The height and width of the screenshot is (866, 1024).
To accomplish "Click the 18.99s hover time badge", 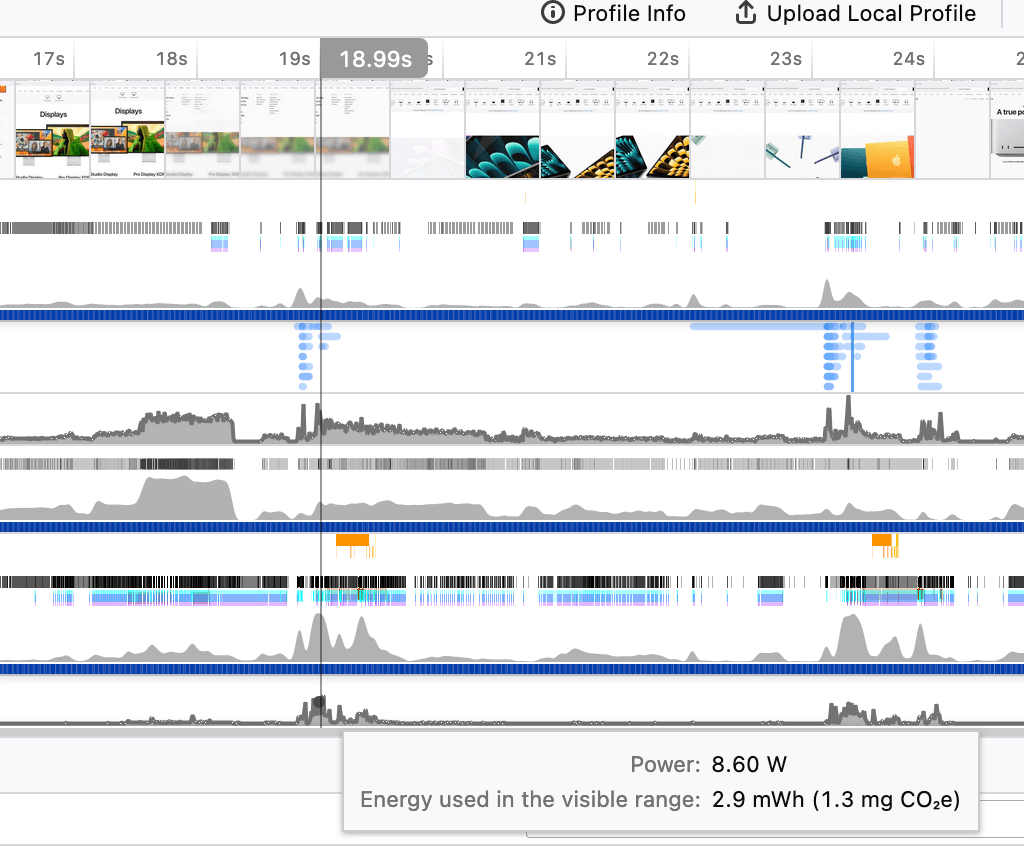I will pyautogui.click(x=375, y=59).
